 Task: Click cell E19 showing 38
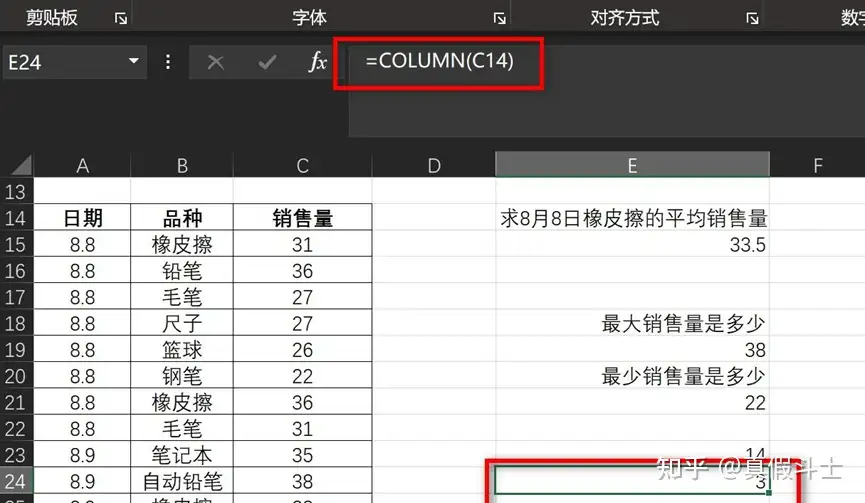(x=632, y=350)
